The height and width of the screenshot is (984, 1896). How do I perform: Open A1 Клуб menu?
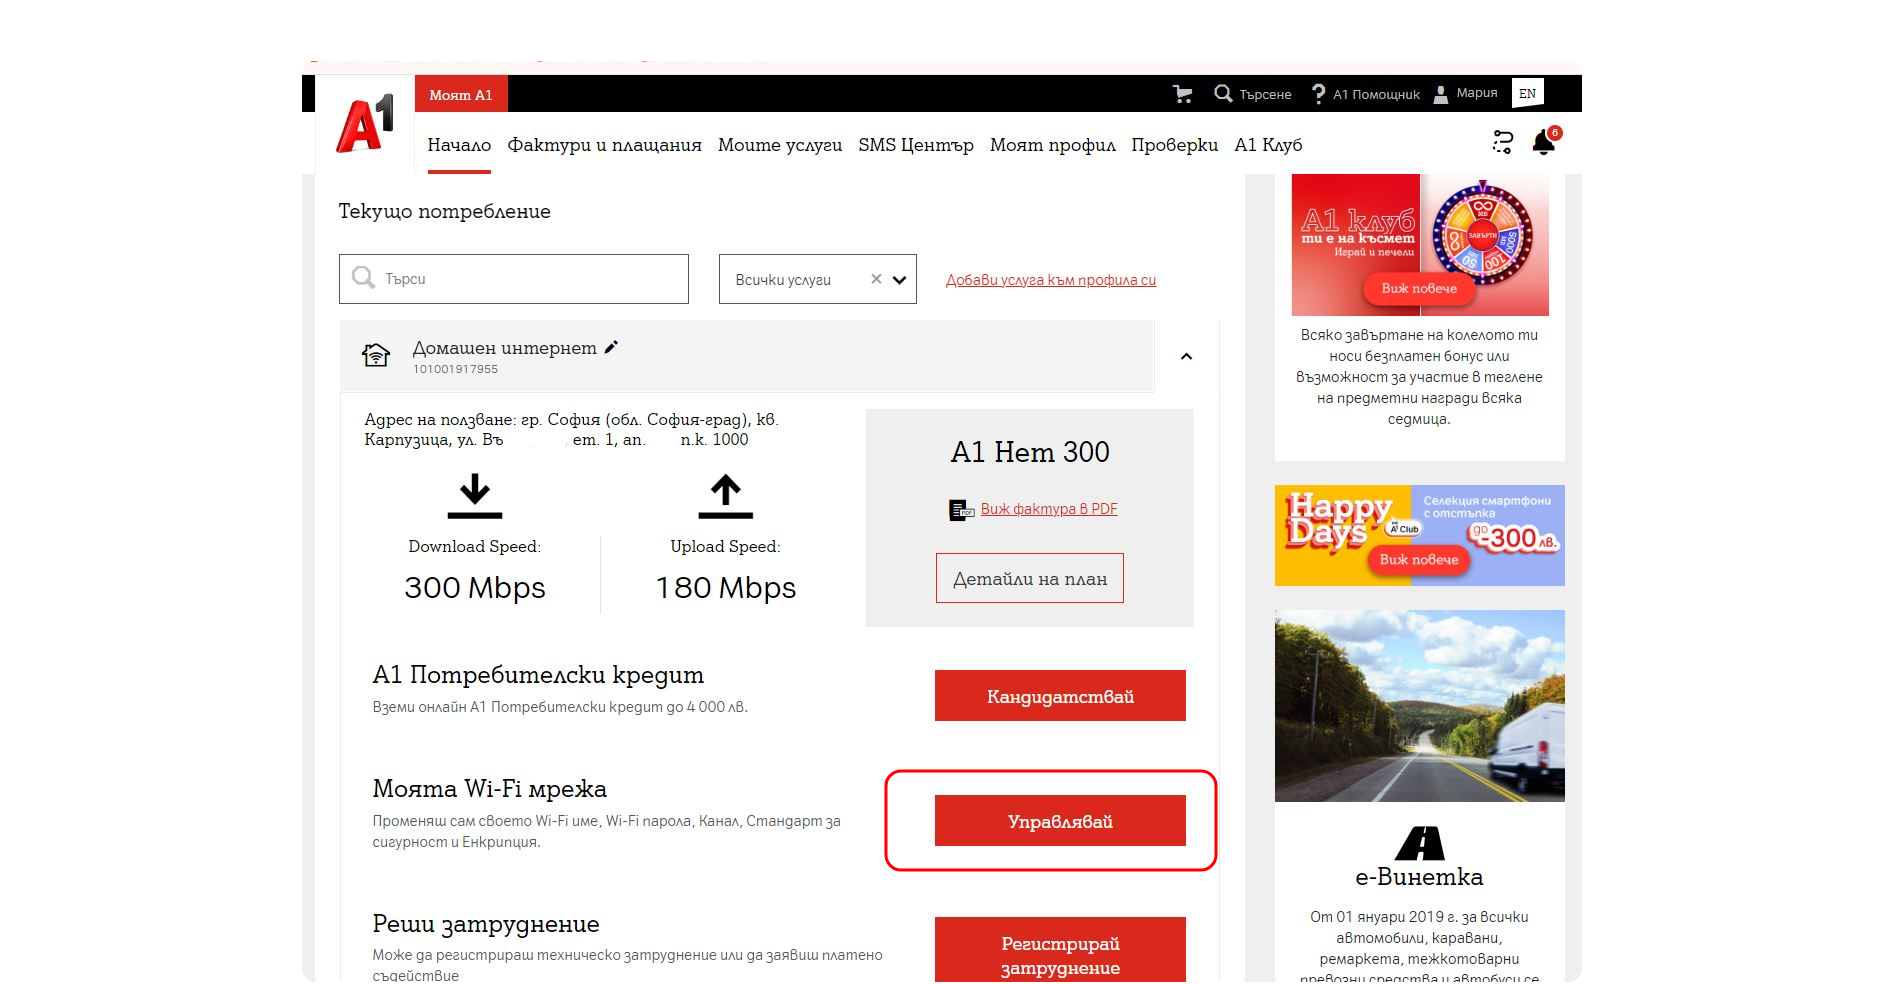pyautogui.click(x=1268, y=145)
